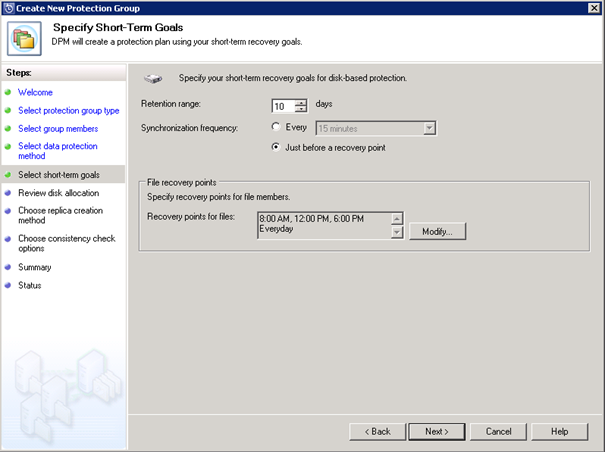Click the Choose consistency check options step

pos(67,243)
